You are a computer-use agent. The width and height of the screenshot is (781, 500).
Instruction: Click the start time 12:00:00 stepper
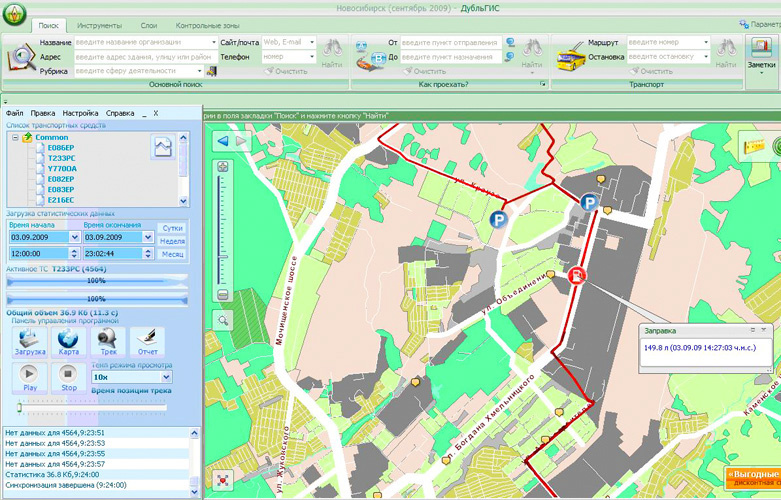(x=74, y=253)
